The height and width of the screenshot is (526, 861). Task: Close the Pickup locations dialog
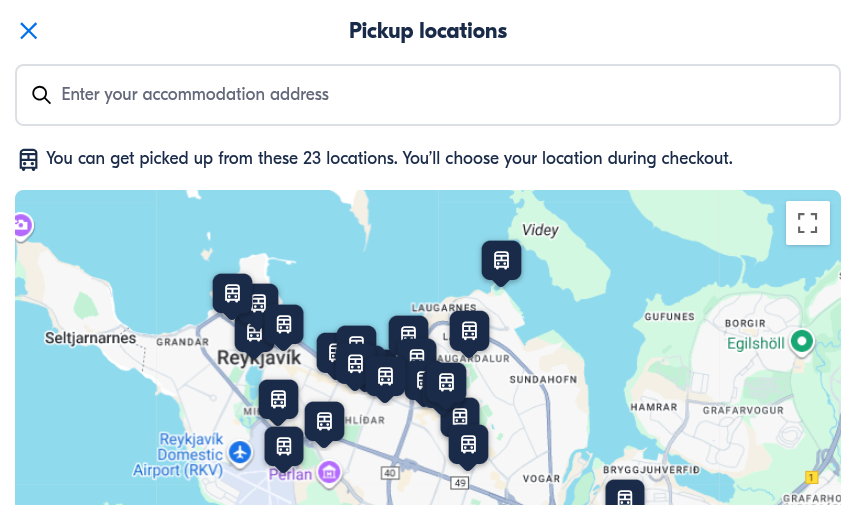click(29, 31)
